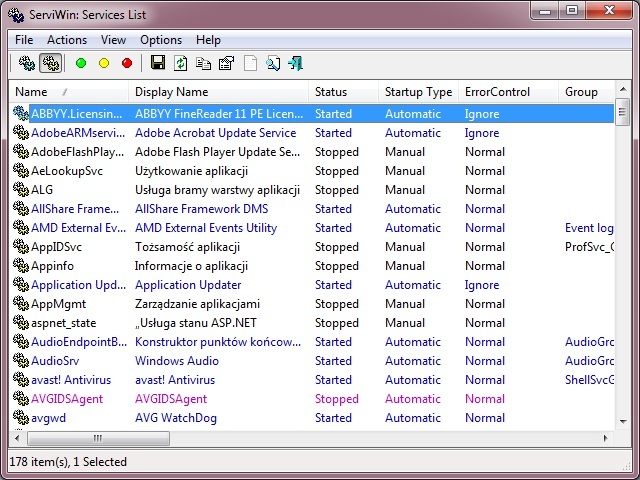Start the service with the green circle
This screenshot has width=640, height=480.
pos(81,63)
